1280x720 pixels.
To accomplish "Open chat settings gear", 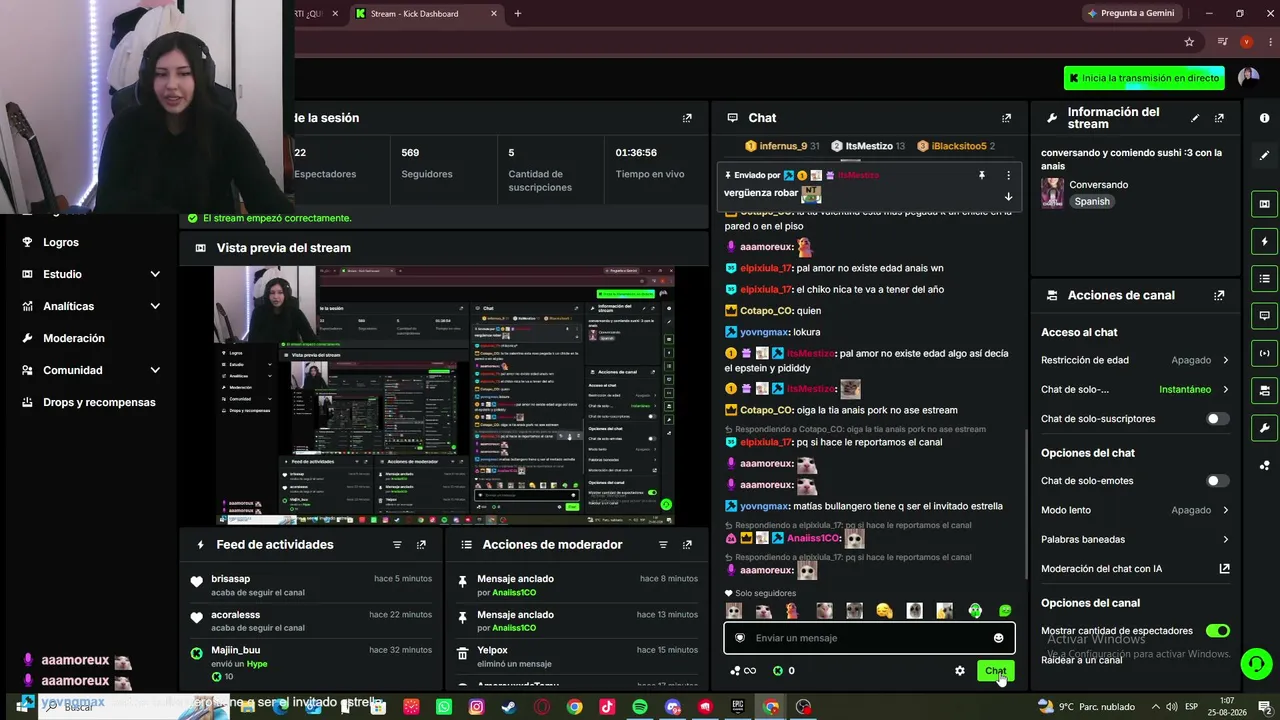I will (960, 671).
